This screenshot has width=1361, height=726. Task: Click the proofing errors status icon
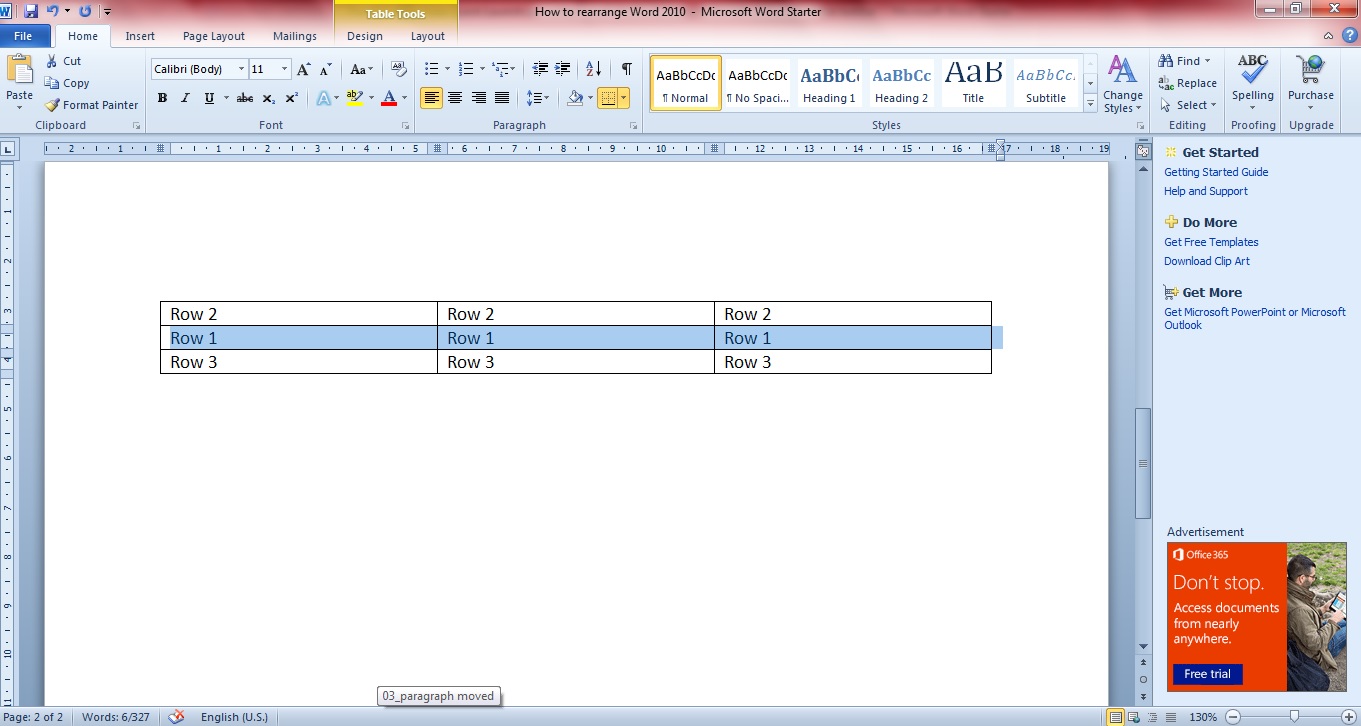(x=177, y=717)
